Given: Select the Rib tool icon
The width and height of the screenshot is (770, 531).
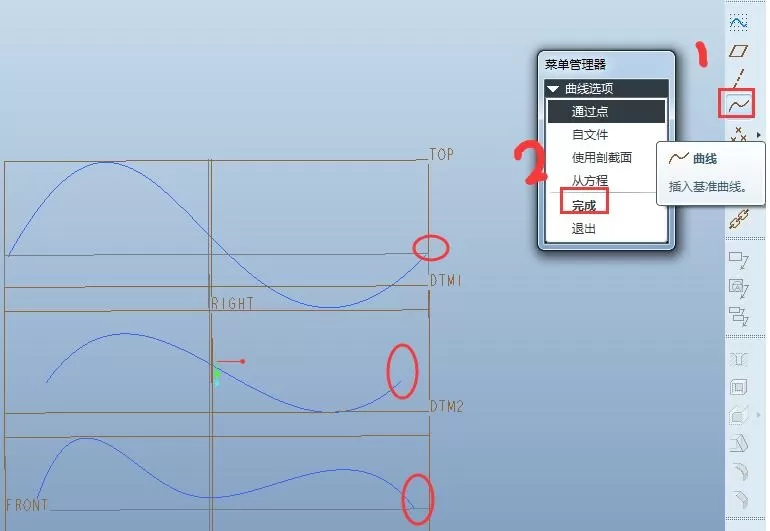Looking at the screenshot, I should 739,416.
